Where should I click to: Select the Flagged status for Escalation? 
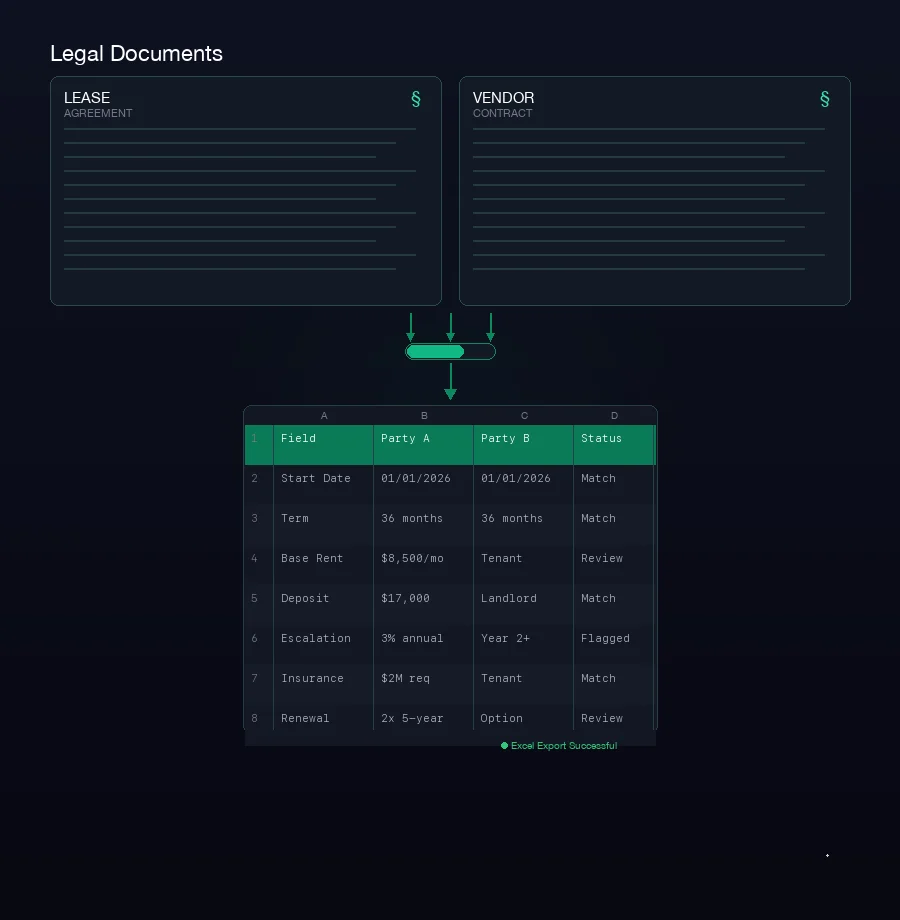pos(614,638)
